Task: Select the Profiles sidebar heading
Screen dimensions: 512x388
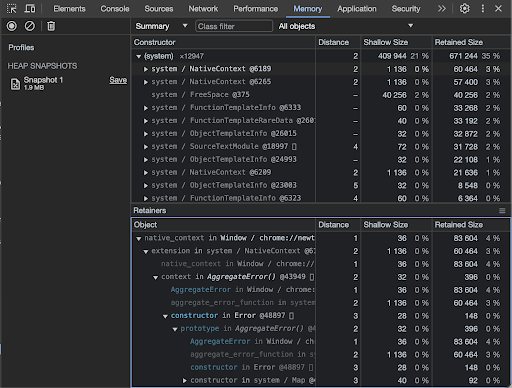Action: [x=21, y=48]
